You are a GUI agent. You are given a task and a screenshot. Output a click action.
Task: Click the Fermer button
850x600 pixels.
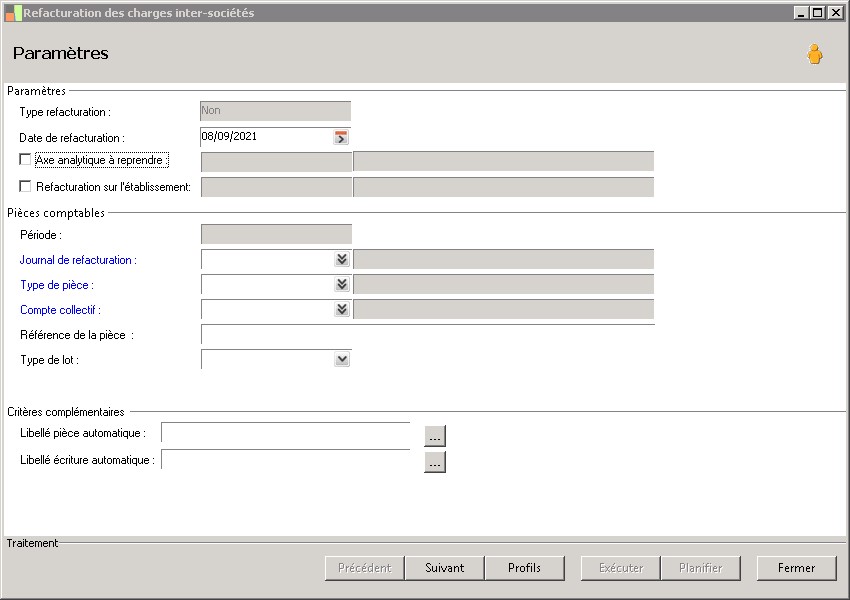tap(796, 568)
